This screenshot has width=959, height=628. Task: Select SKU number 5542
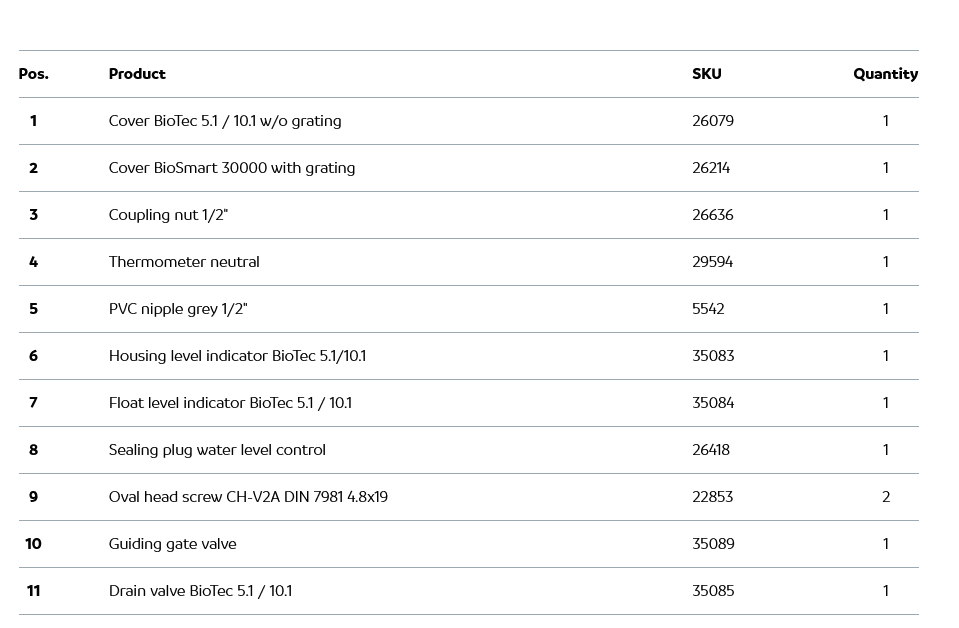tap(708, 309)
